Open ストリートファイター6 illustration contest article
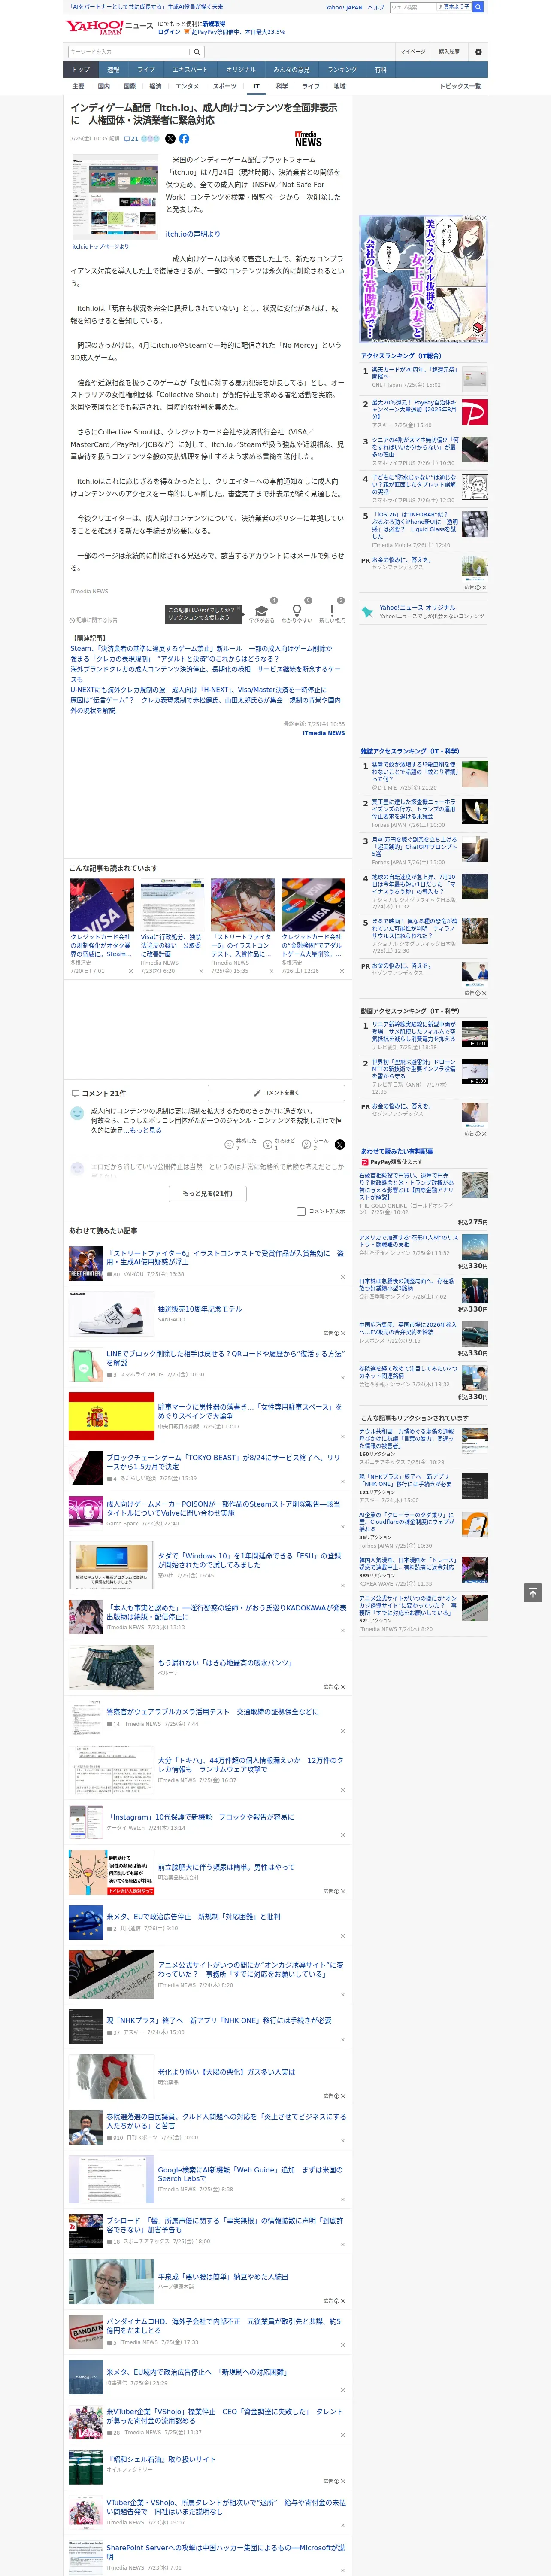551x2576 pixels. pos(225,1258)
